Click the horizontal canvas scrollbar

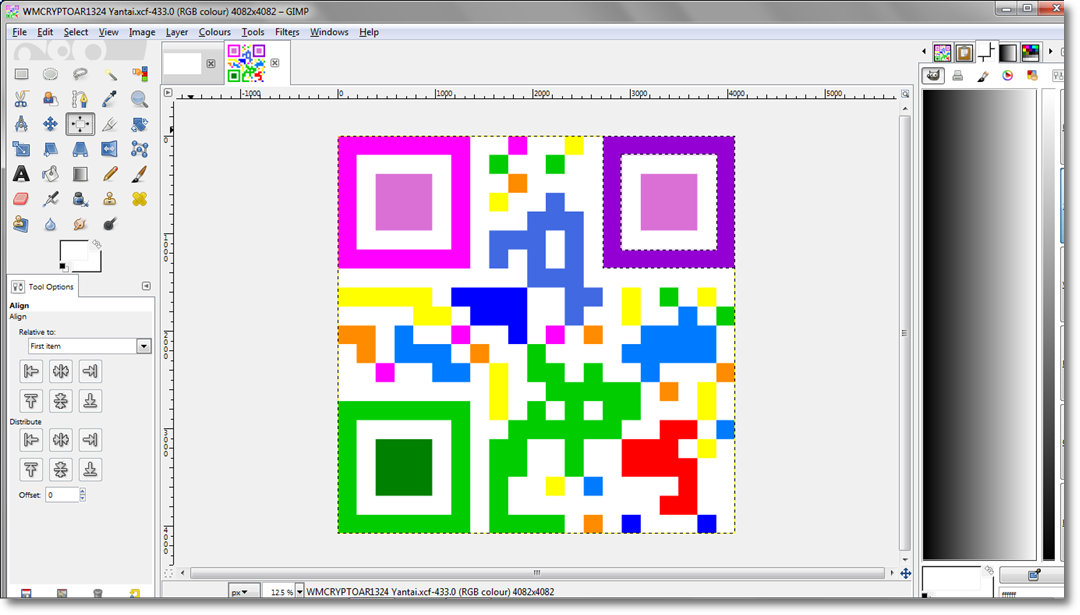coord(537,573)
